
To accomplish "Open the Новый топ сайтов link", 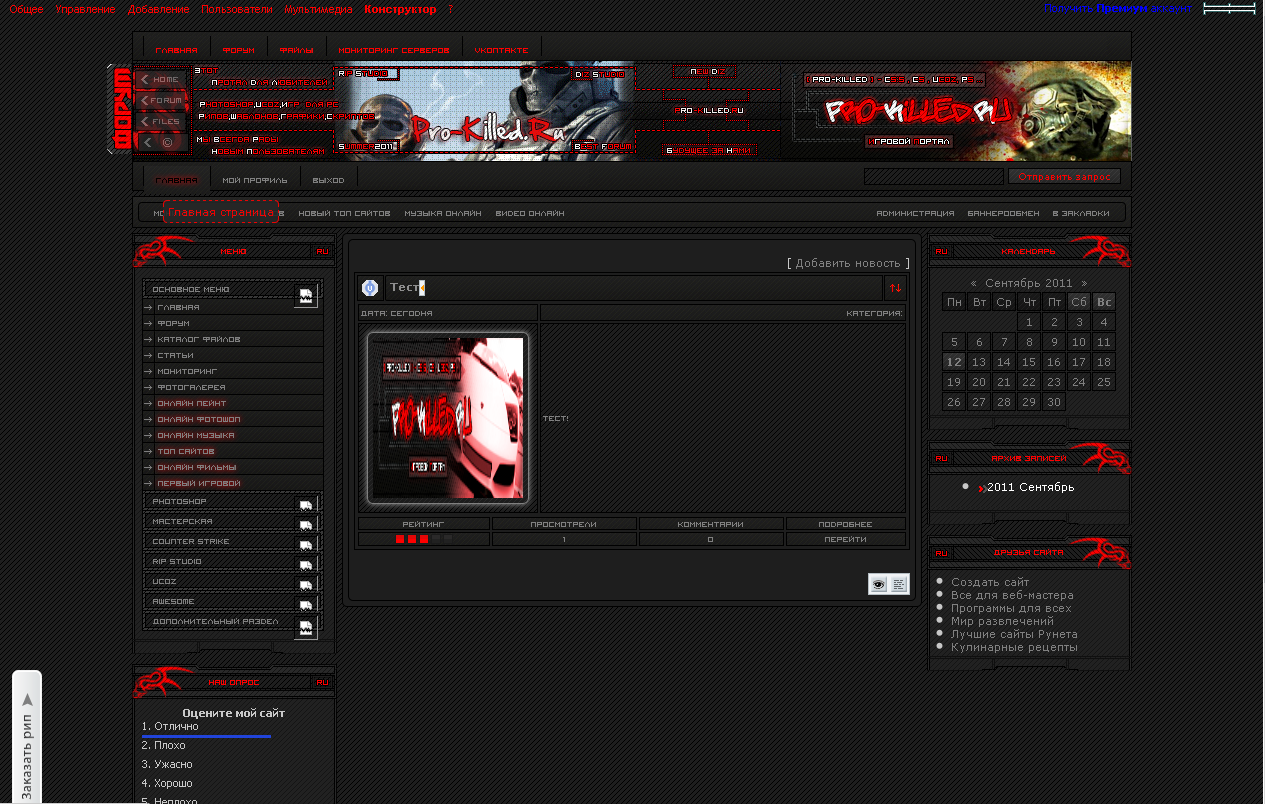I will (x=344, y=213).
